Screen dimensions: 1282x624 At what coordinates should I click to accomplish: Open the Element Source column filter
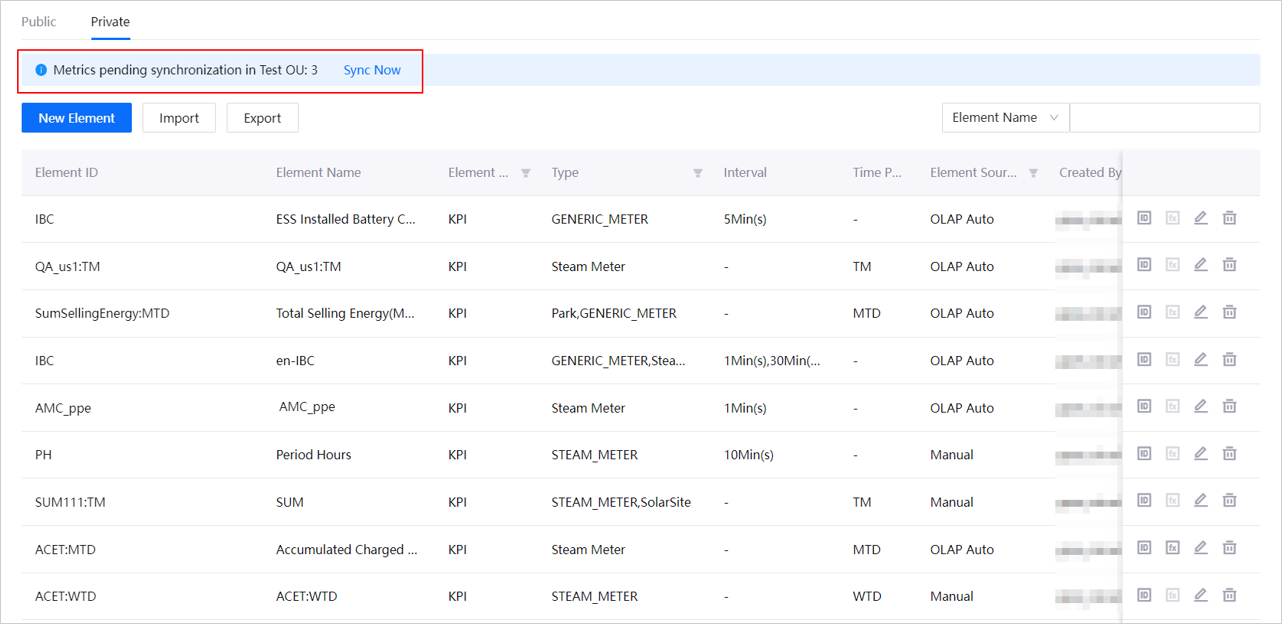coord(1033,173)
